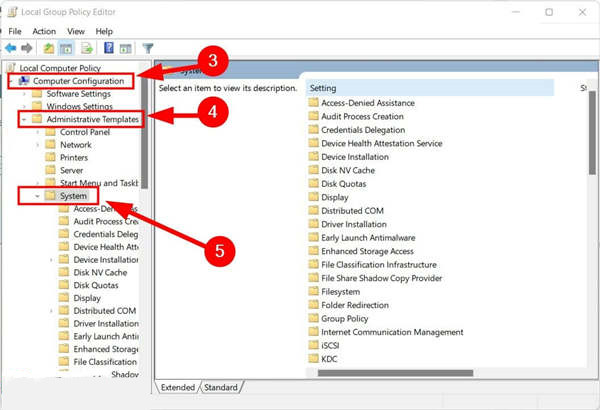The image size is (600, 410).
Task: Switch to the Extended tab
Action: click(x=178, y=387)
